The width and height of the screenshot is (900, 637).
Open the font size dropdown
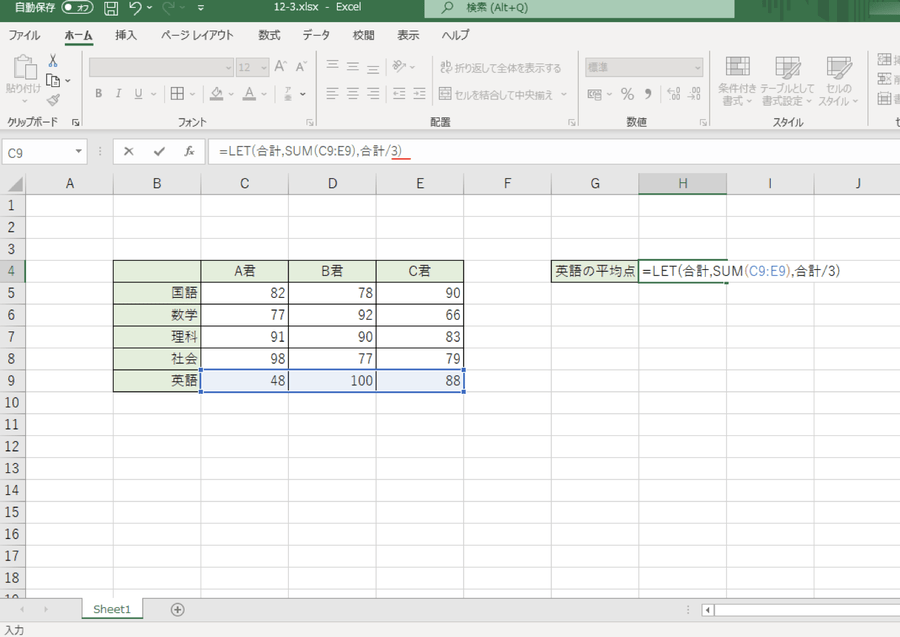(263, 68)
